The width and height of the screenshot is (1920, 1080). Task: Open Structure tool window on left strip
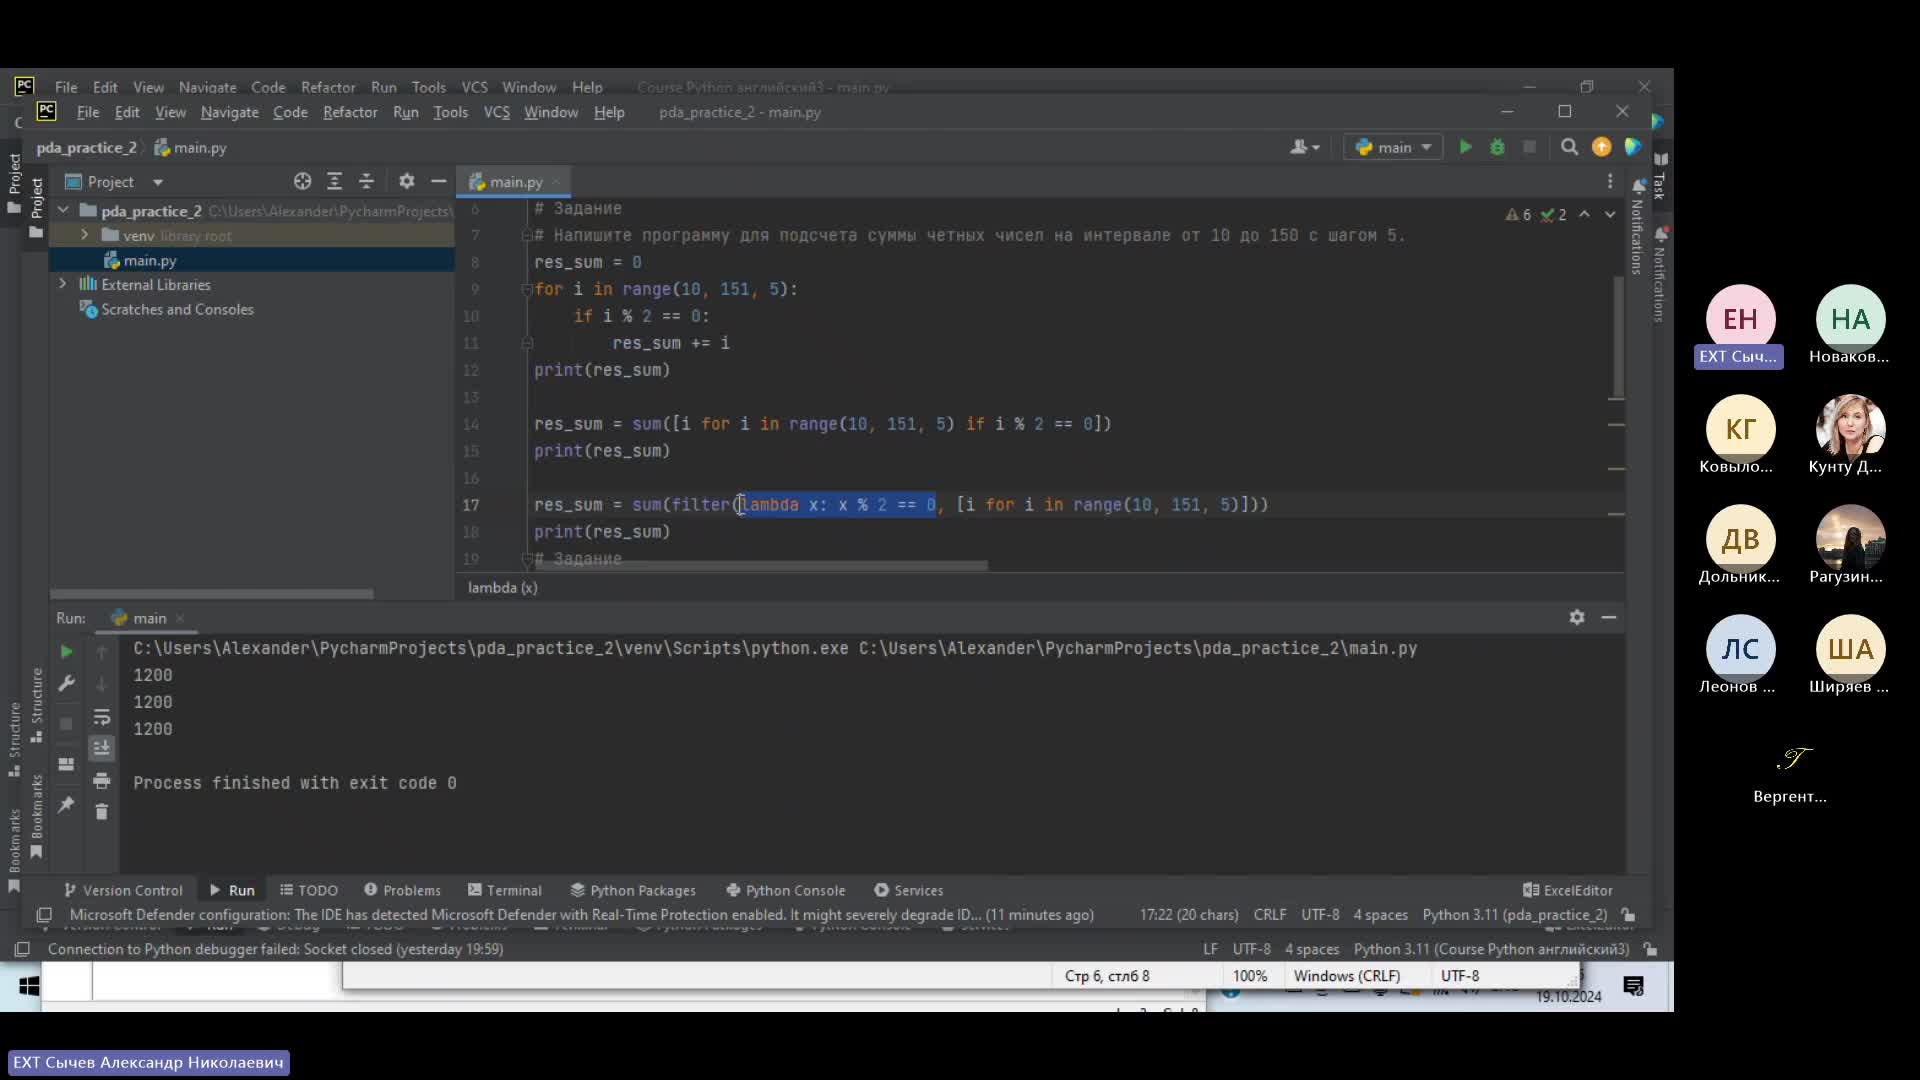point(37,704)
